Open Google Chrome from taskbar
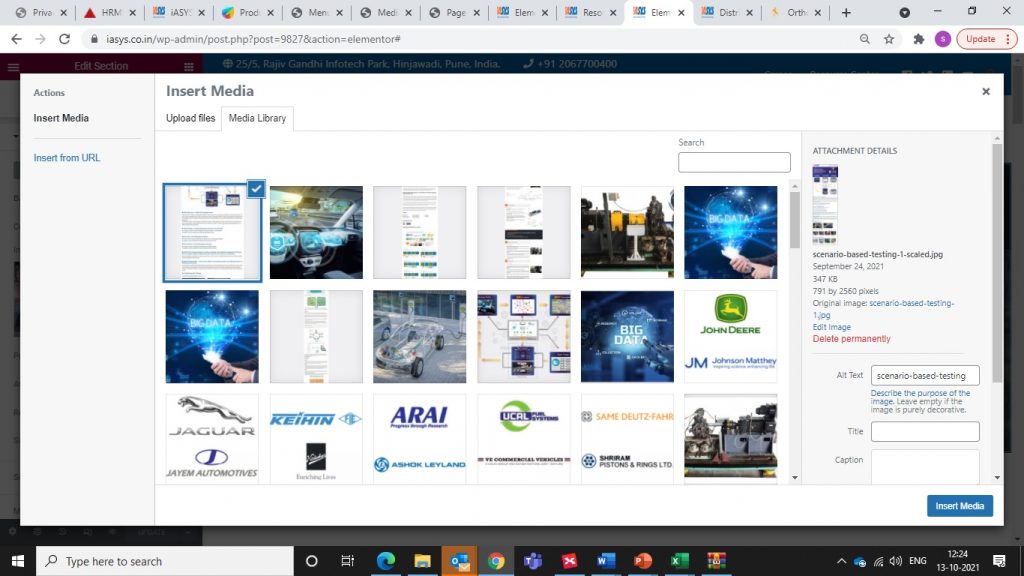The image size is (1024, 576). (x=496, y=561)
